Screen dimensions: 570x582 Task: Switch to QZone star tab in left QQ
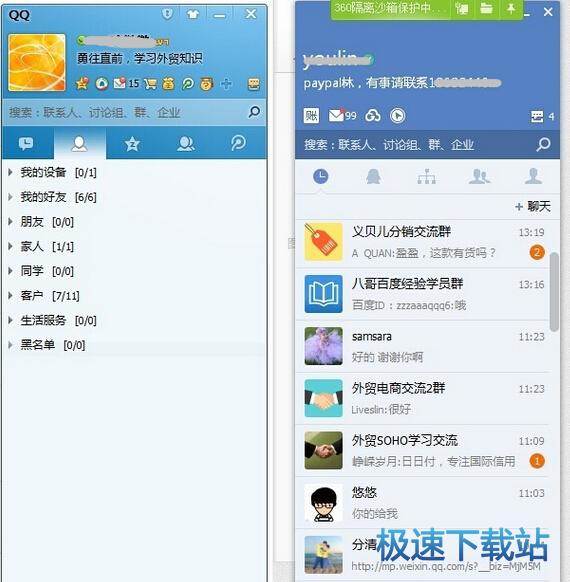pyautogui.click(x=132, y=143)
